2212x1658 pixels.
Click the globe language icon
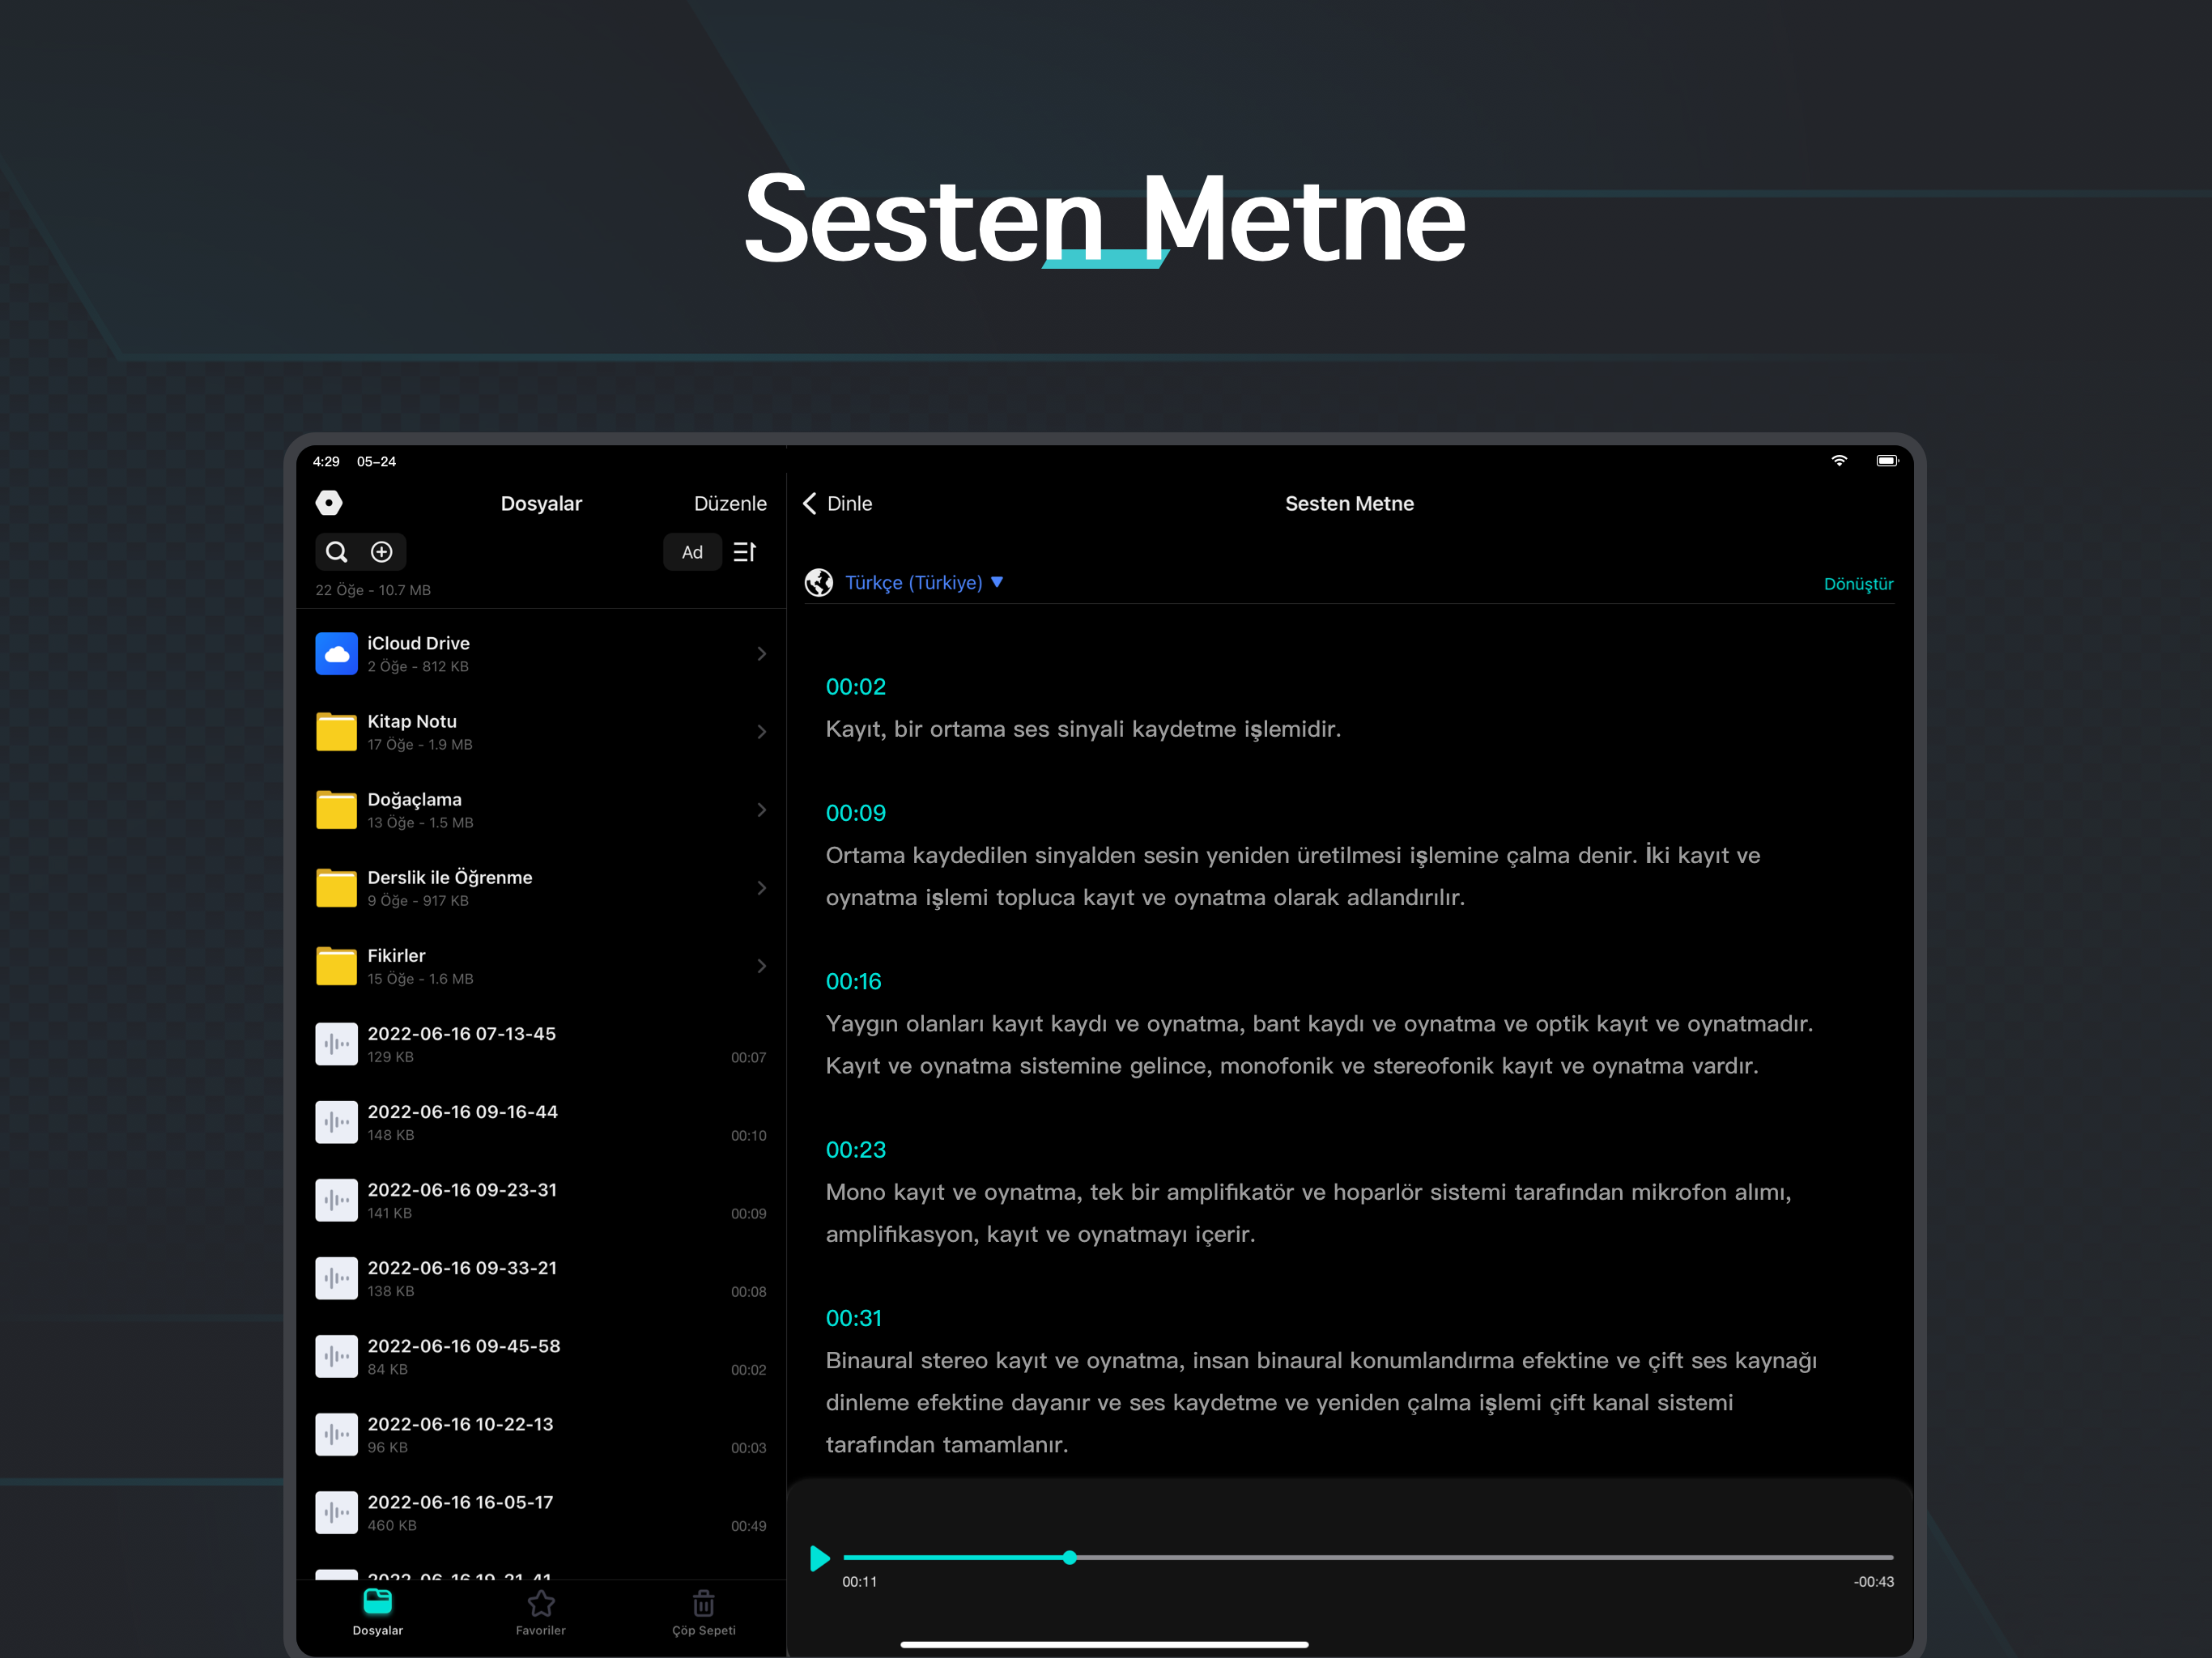coord(819,582)
